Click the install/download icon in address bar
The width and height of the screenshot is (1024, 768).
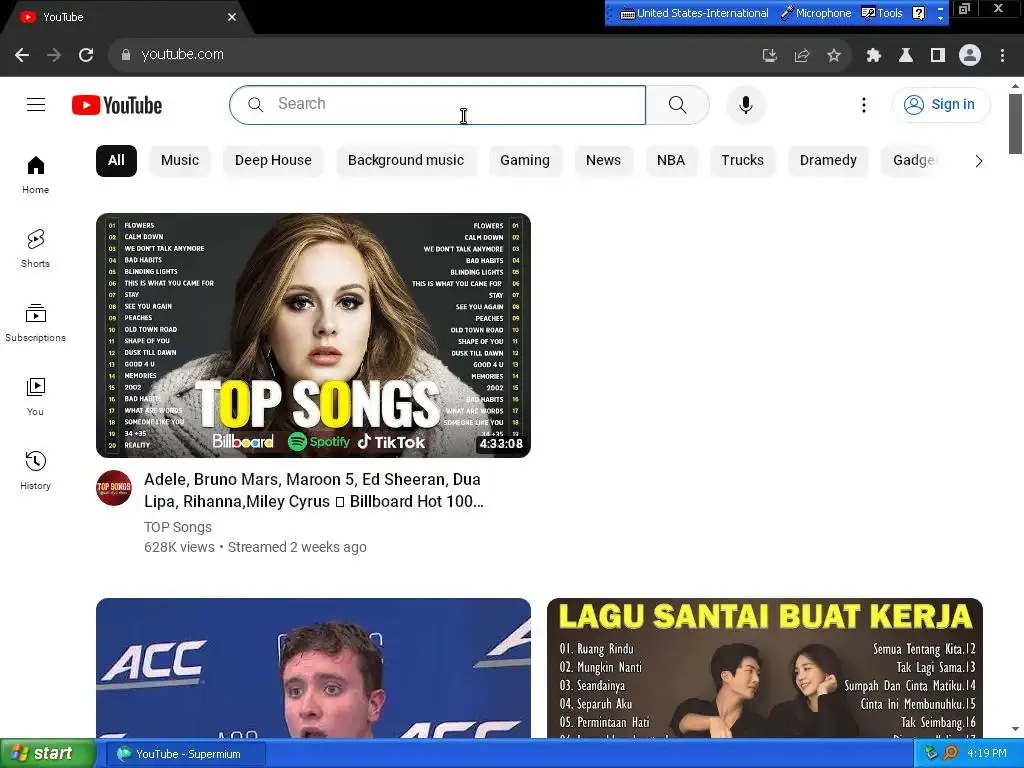(770, 56)
